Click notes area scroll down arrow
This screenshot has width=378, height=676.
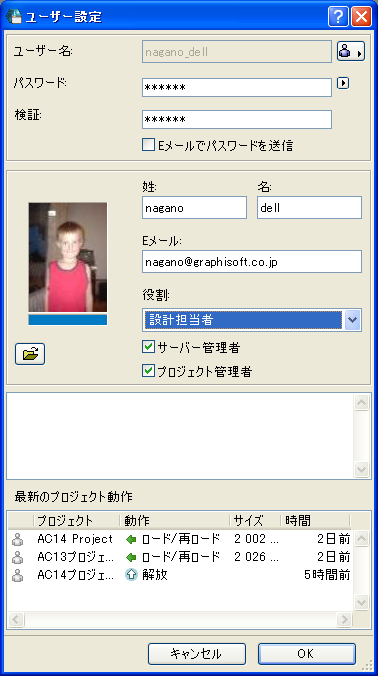361,469
